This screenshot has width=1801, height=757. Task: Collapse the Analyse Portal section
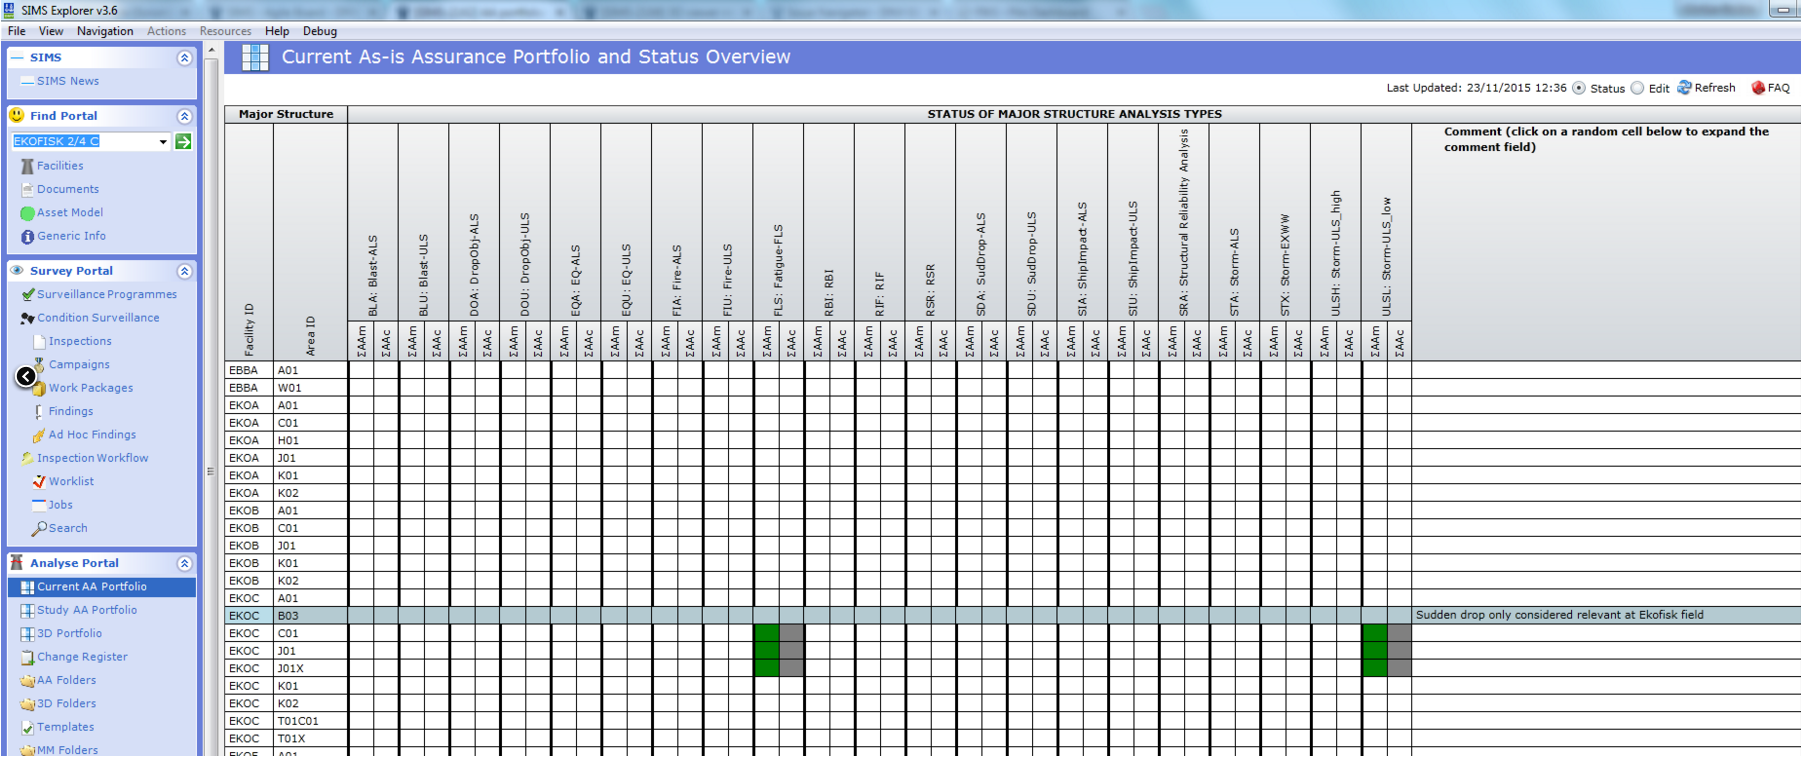(184, 563)
